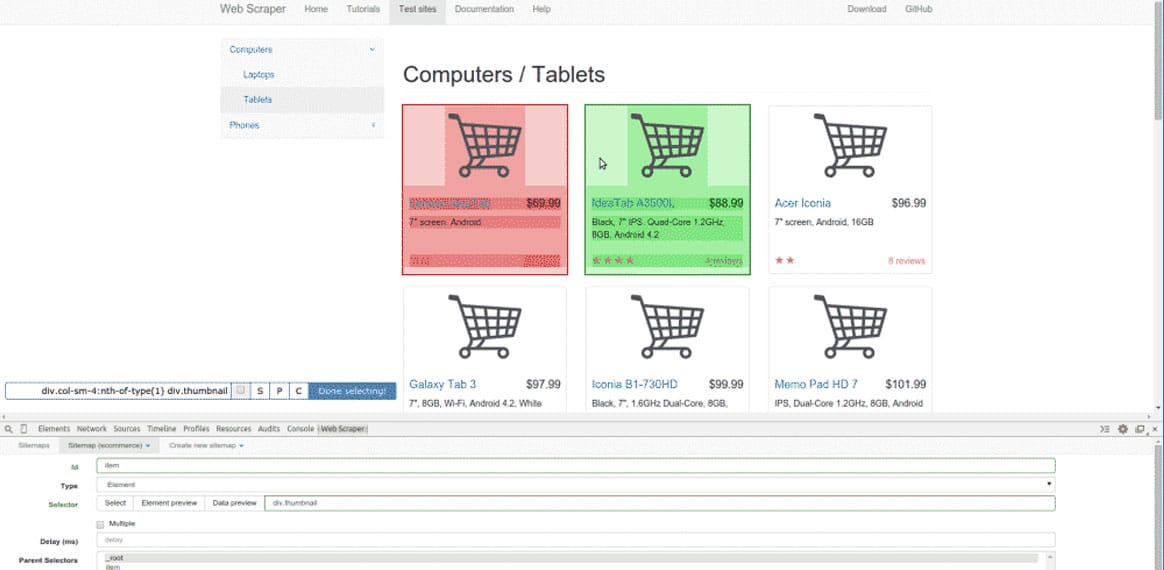Close the DevTools panel with the X
The width and height of the screenshot is (1164, 570).
(x=1154, y=429)
